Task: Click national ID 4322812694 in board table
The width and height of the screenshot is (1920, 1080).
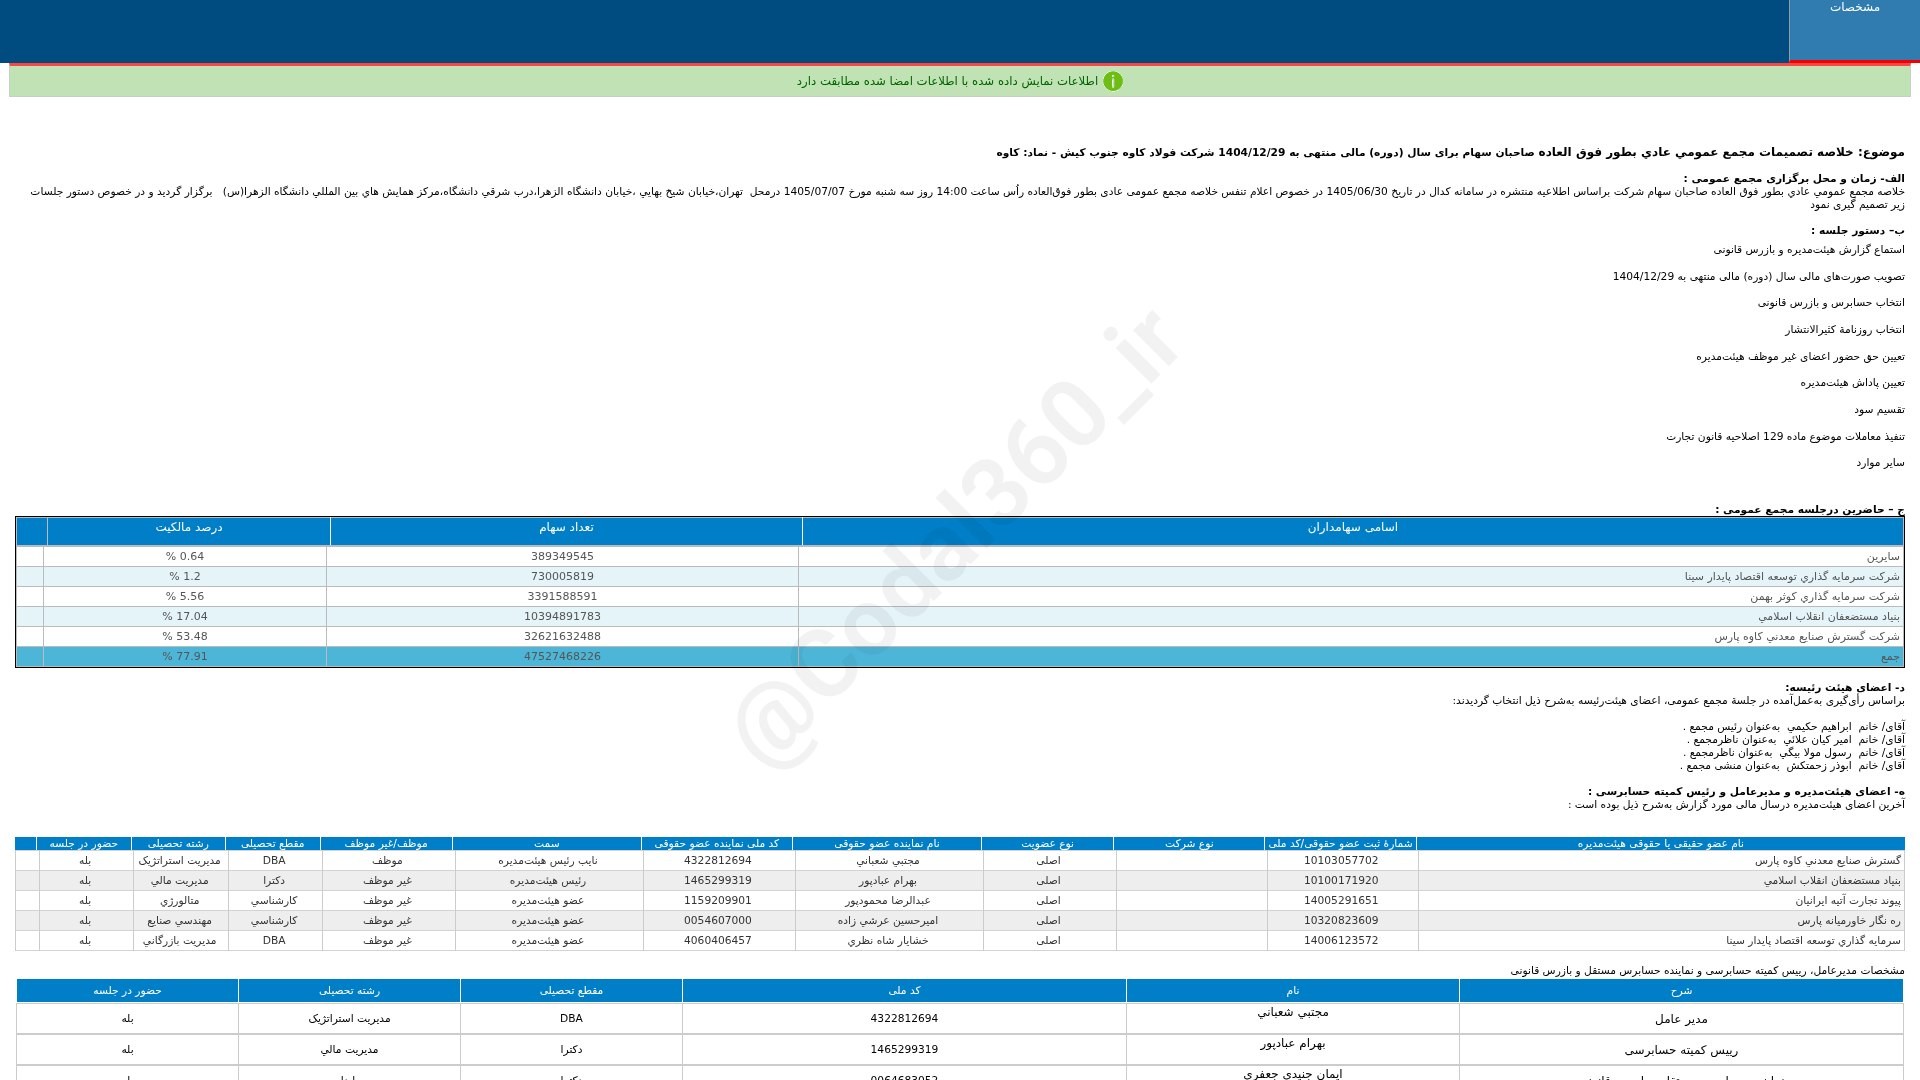Action: point(718,861)
